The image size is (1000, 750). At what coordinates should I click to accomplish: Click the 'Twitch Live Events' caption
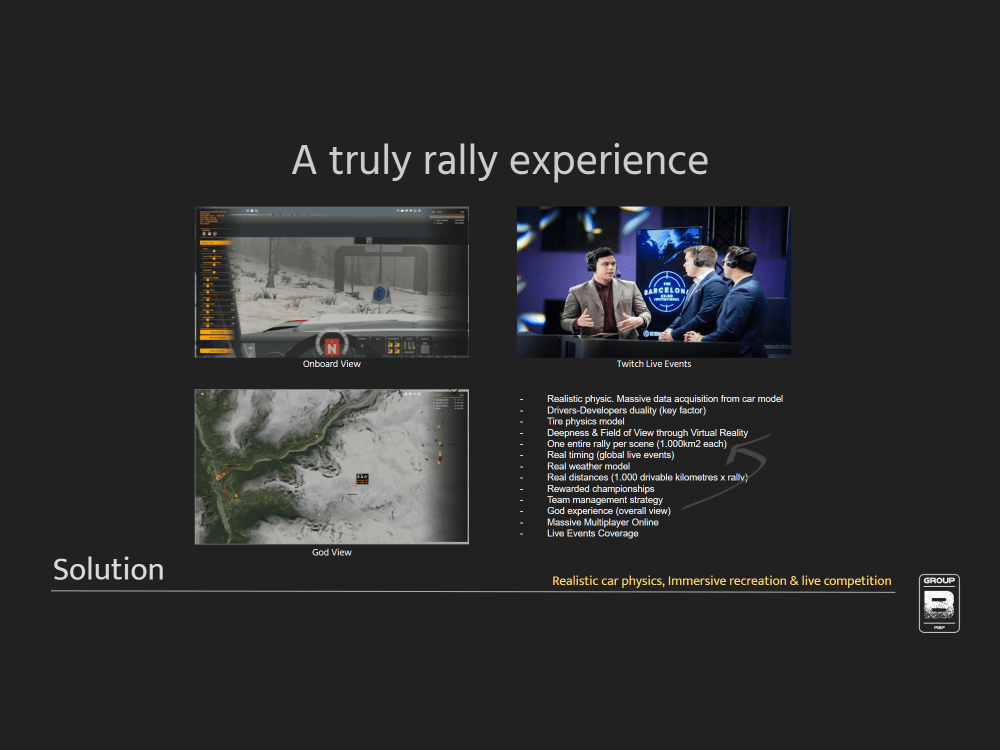pos(654,364)
